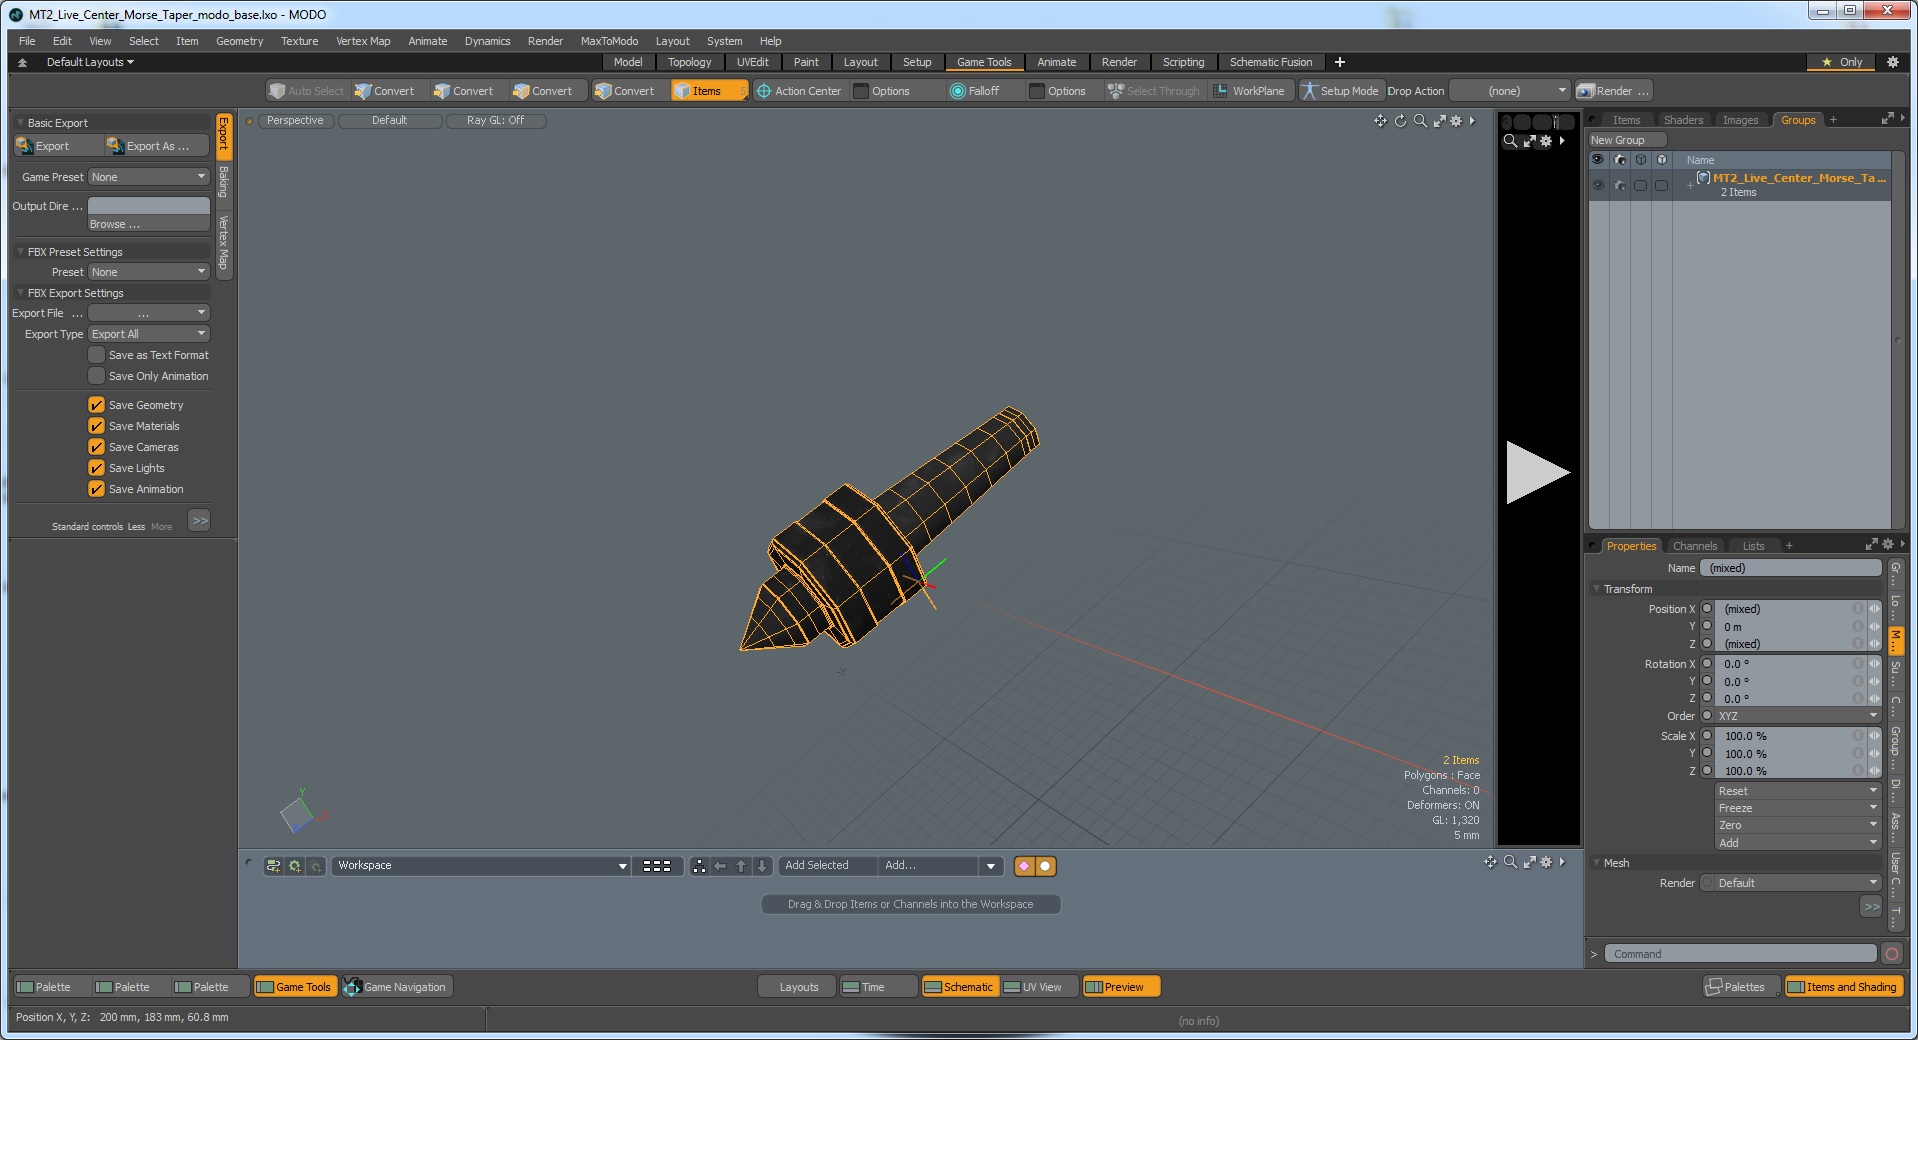
Task: Click Select Through option
Action: click(x=1154, y=91)
